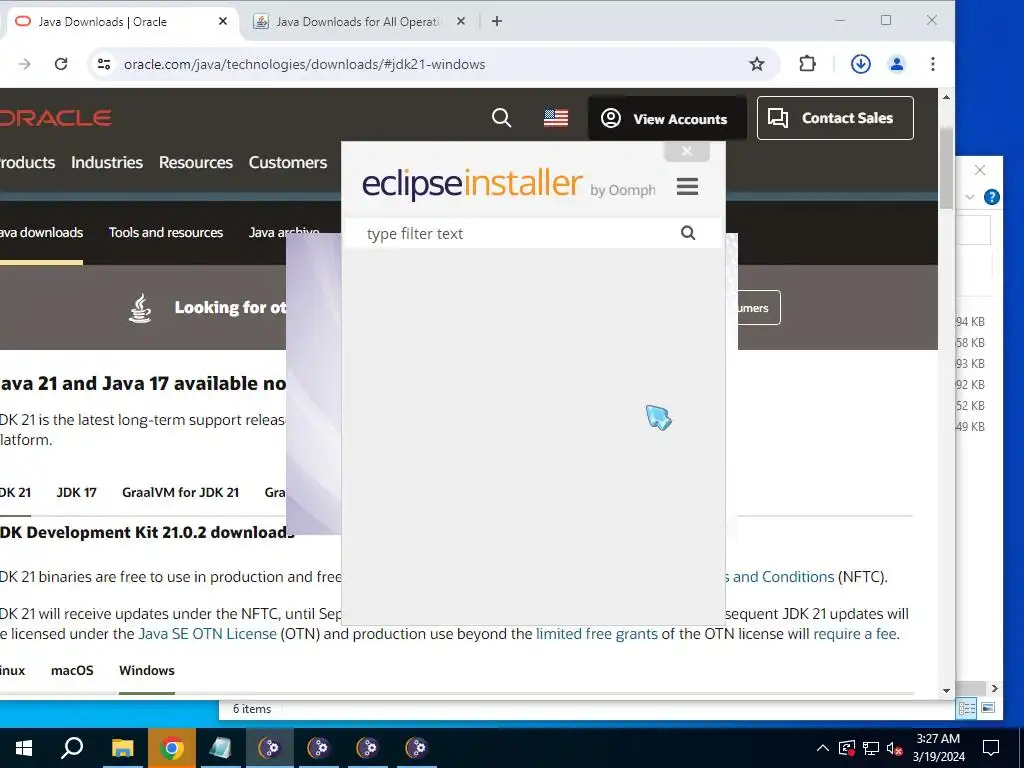The image size is (1024, 768).
Task: Expand the File Explorer ribbon chevron
Action: point(970,197)
